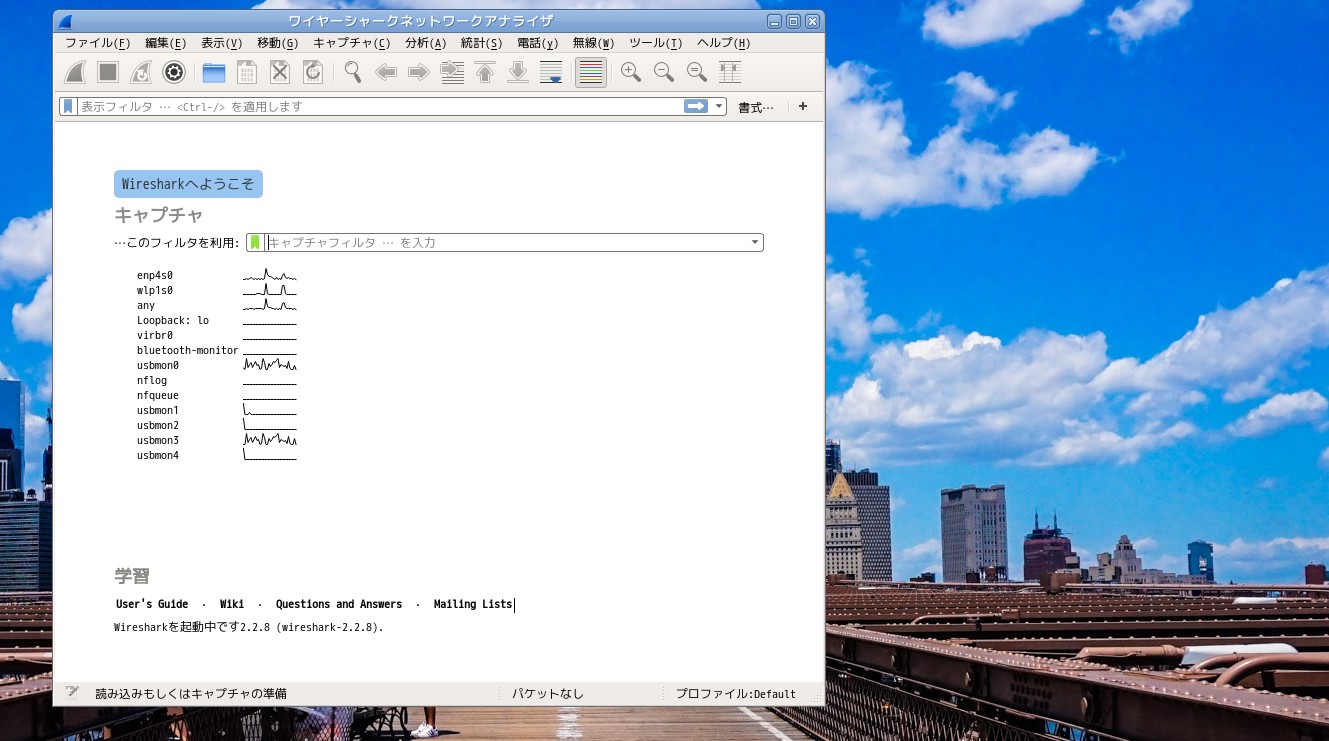
Task: Expand the capture filter dropdown
Action: 755,242
